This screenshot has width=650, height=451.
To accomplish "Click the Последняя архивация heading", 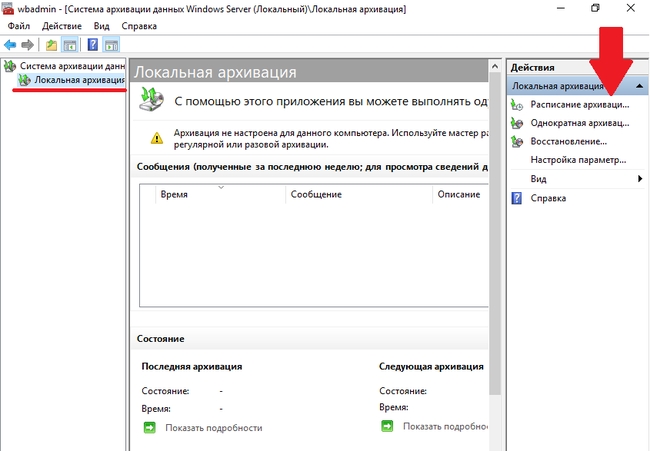I will click(x=192, y=366).
